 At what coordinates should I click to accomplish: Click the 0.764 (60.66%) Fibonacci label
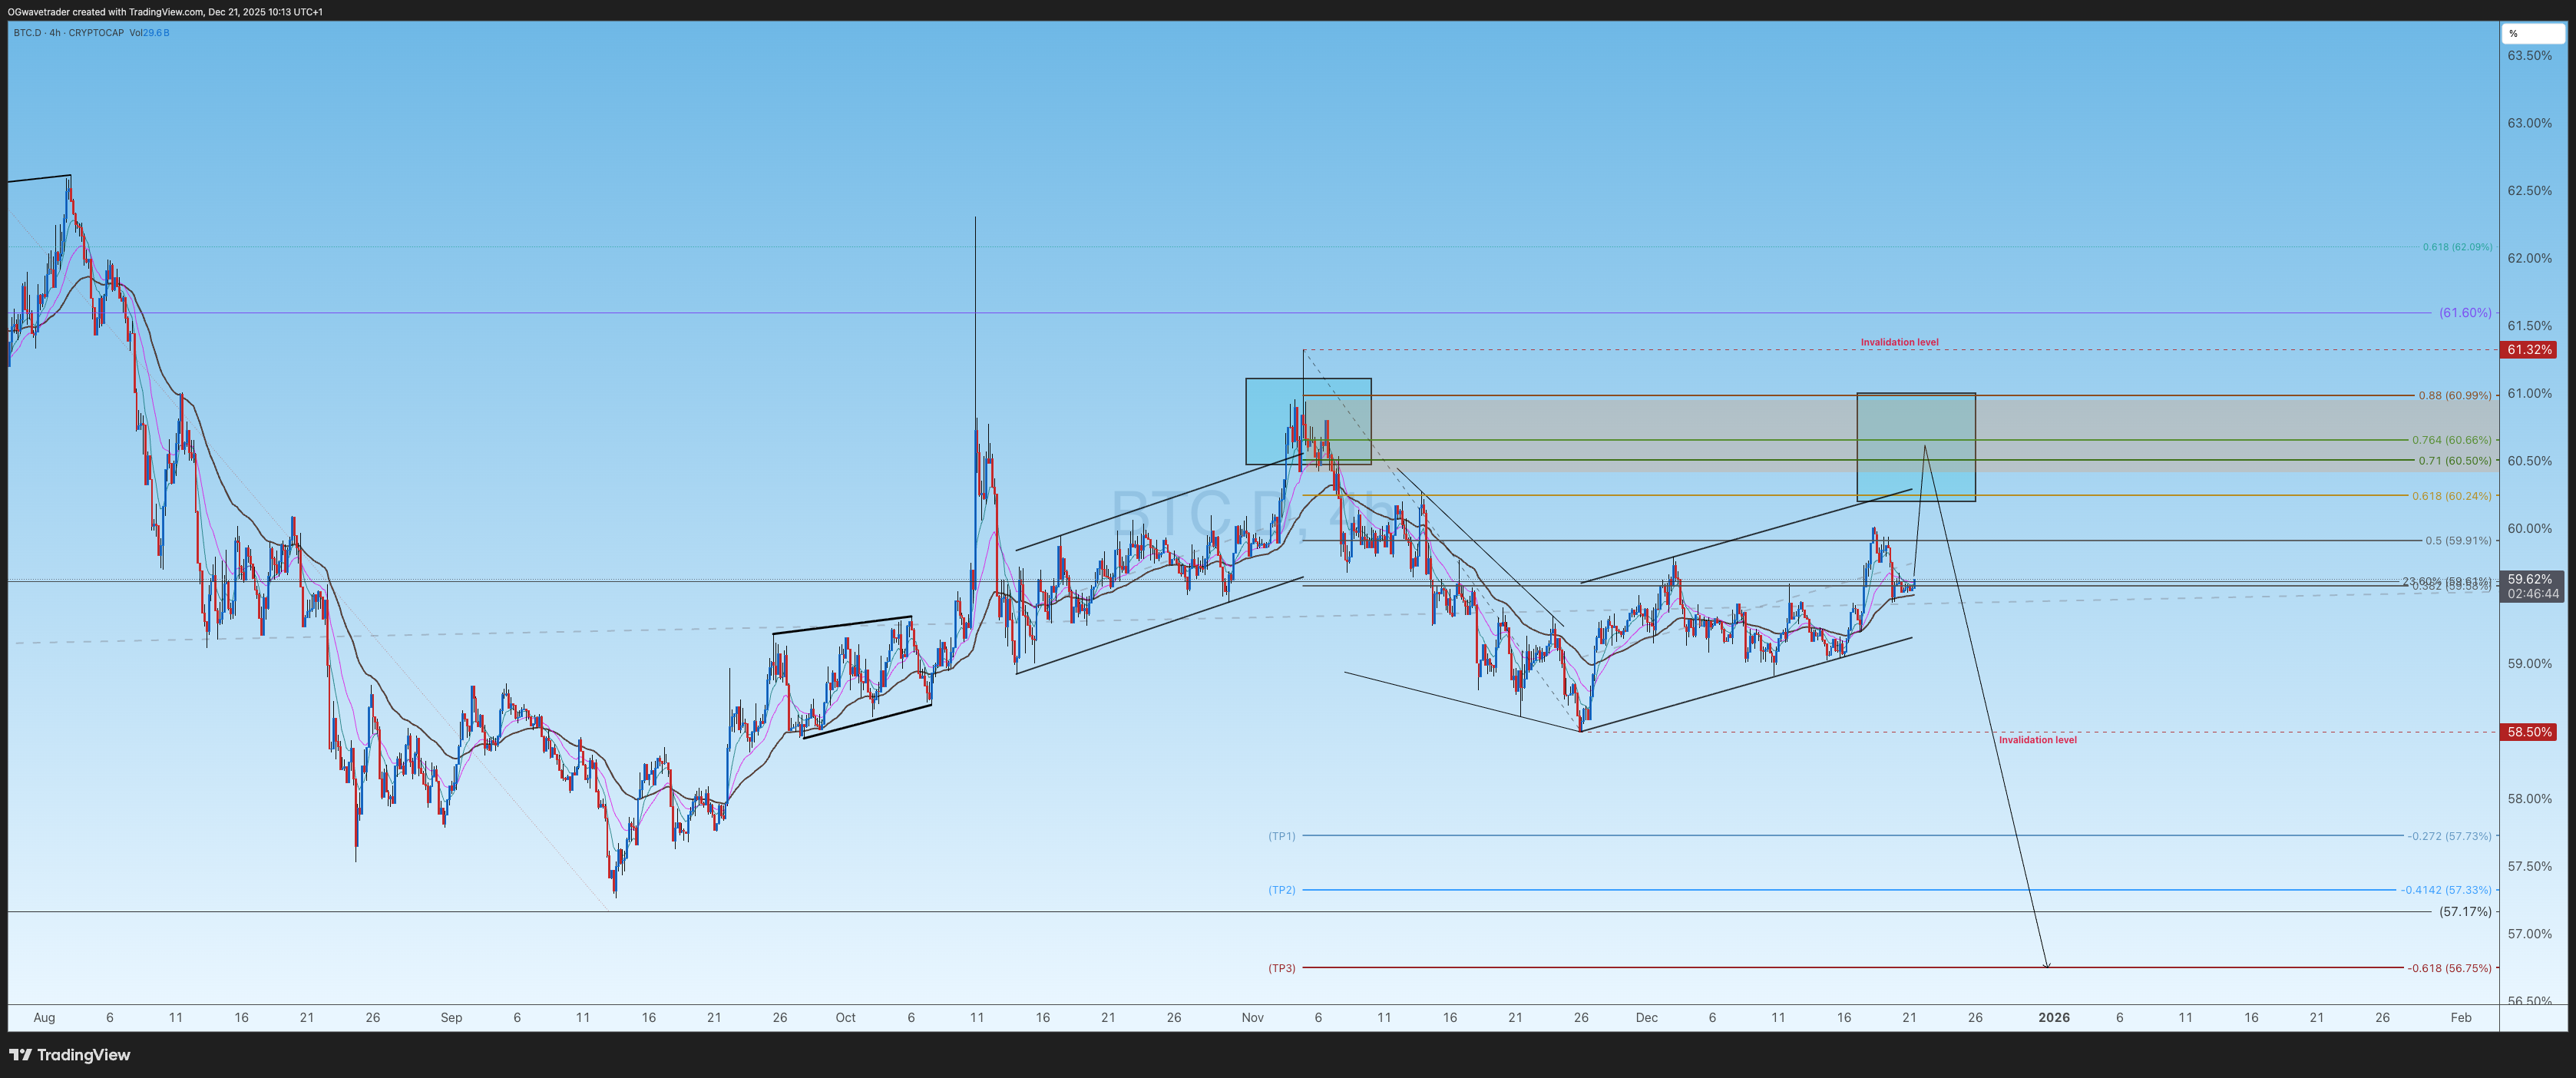2452,440
